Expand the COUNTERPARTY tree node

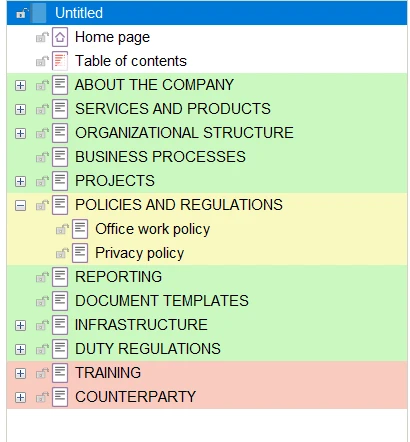pyautogui.click(x=20, y=398)
